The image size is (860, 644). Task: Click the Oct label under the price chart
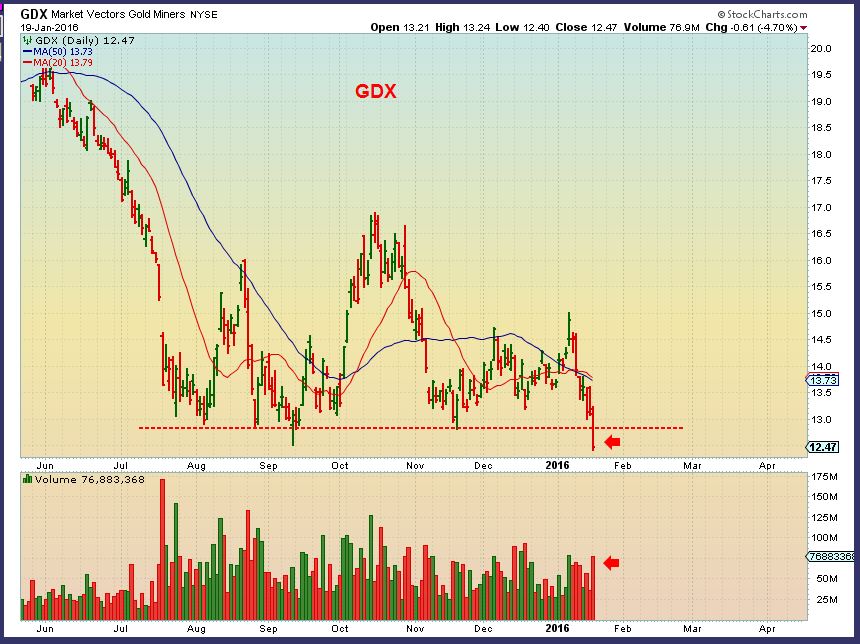pos(340,466)
